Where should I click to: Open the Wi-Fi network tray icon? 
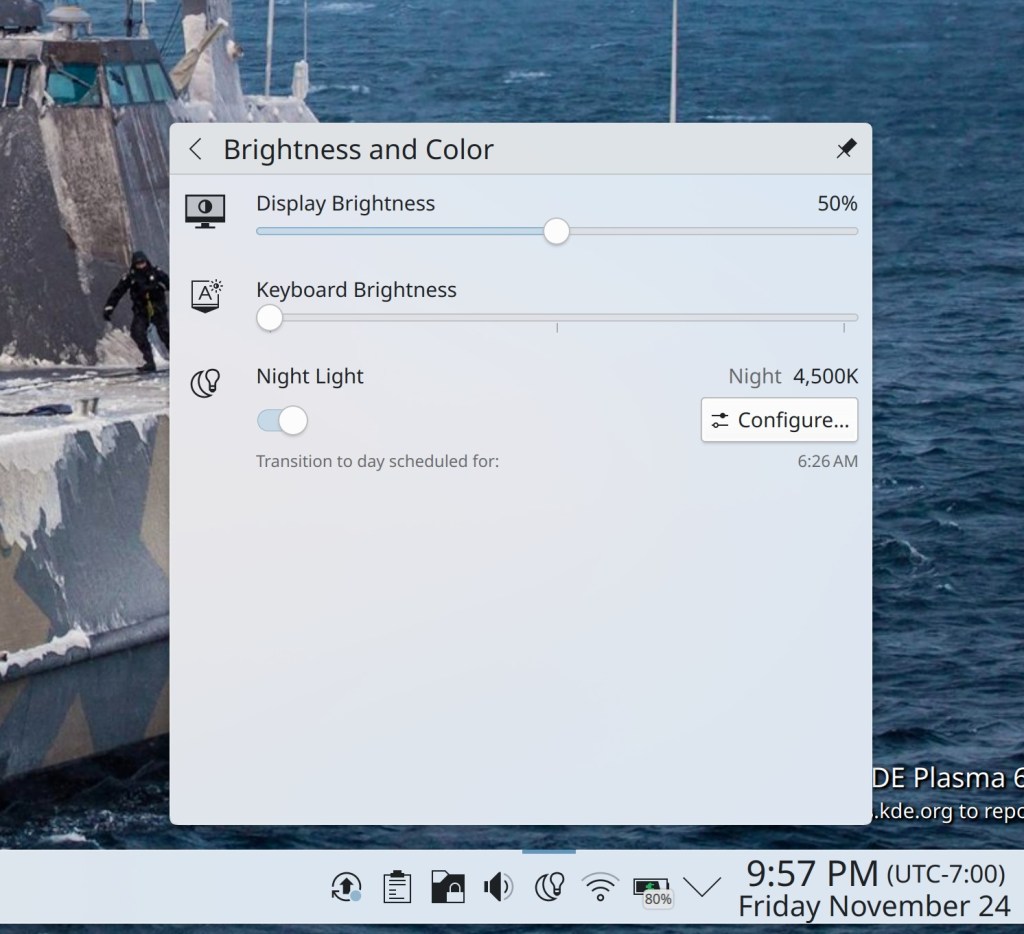click(x=600, y=886)
